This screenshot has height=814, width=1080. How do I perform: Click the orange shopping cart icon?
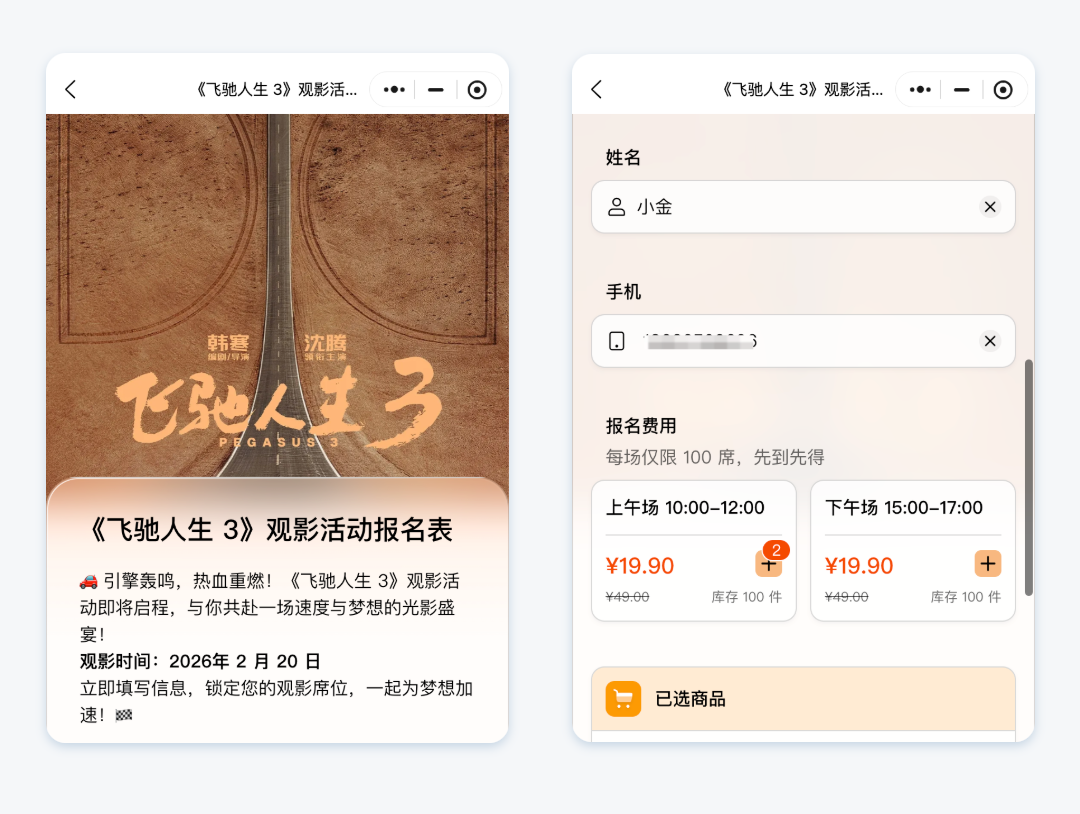point(623,699)
